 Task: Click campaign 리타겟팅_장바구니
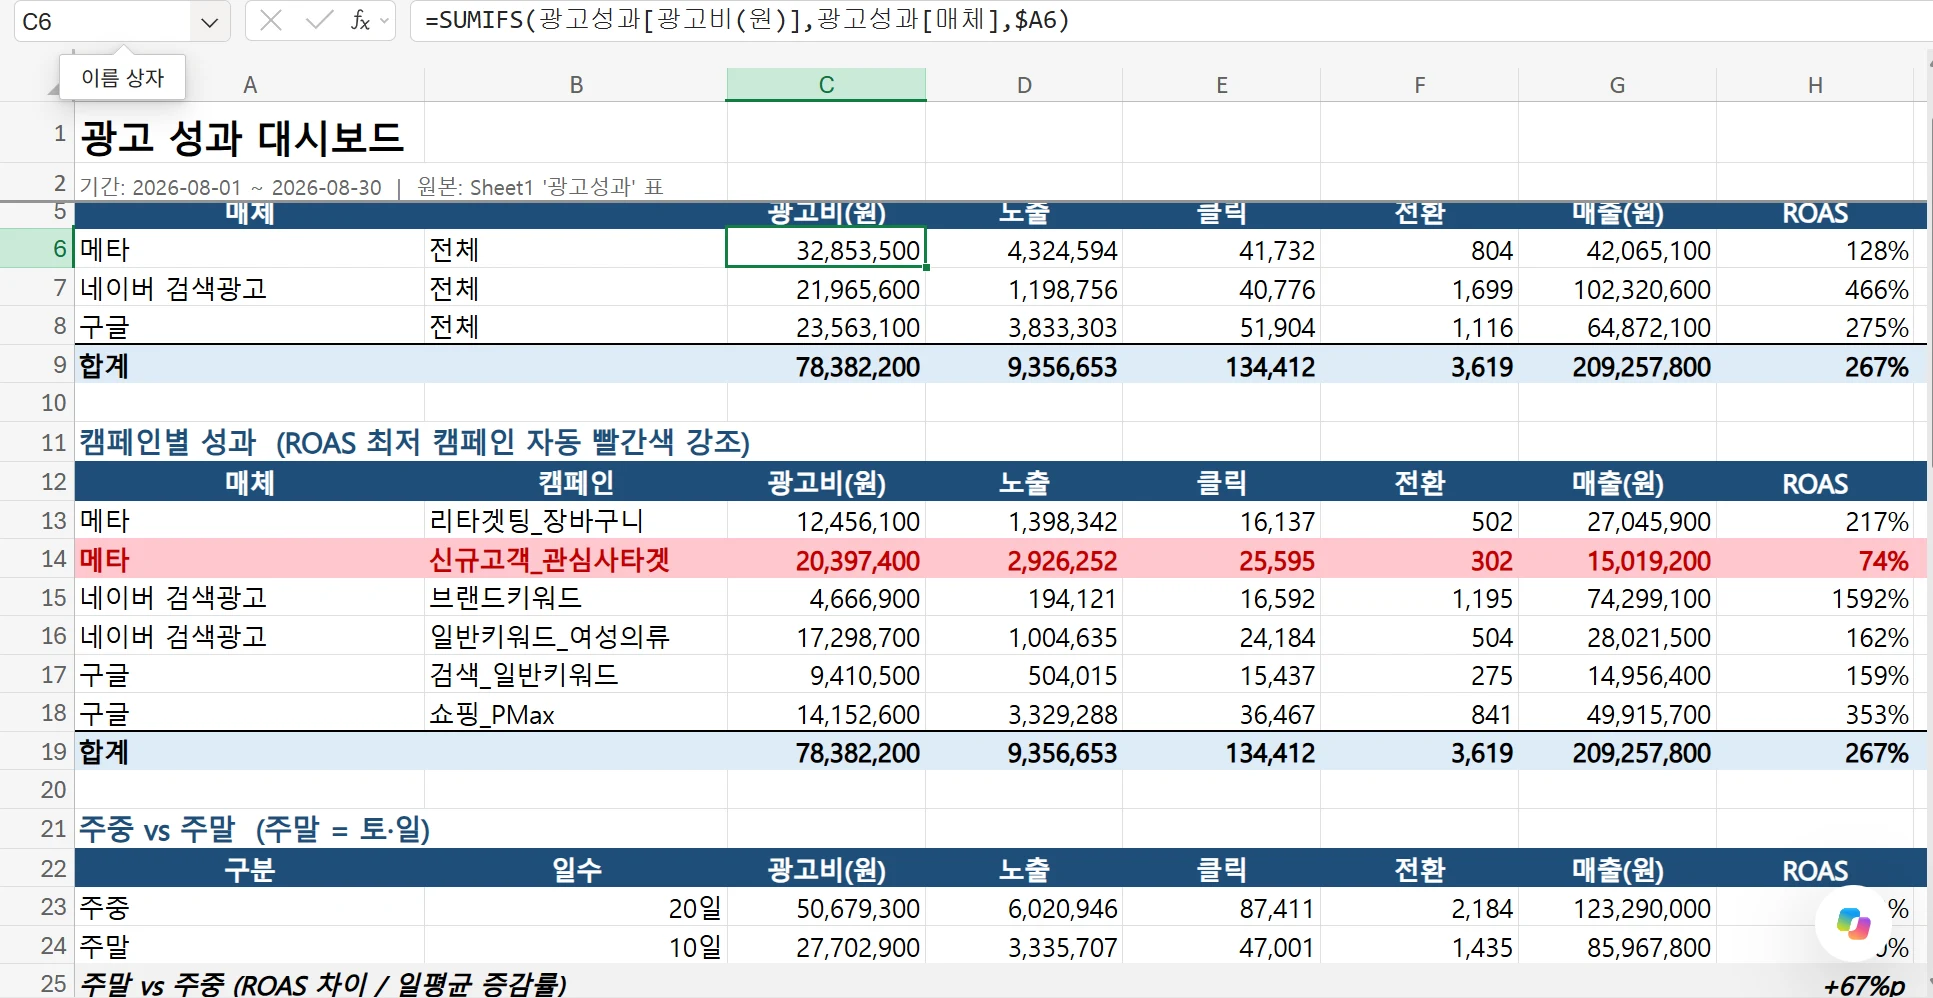[576, 521]
